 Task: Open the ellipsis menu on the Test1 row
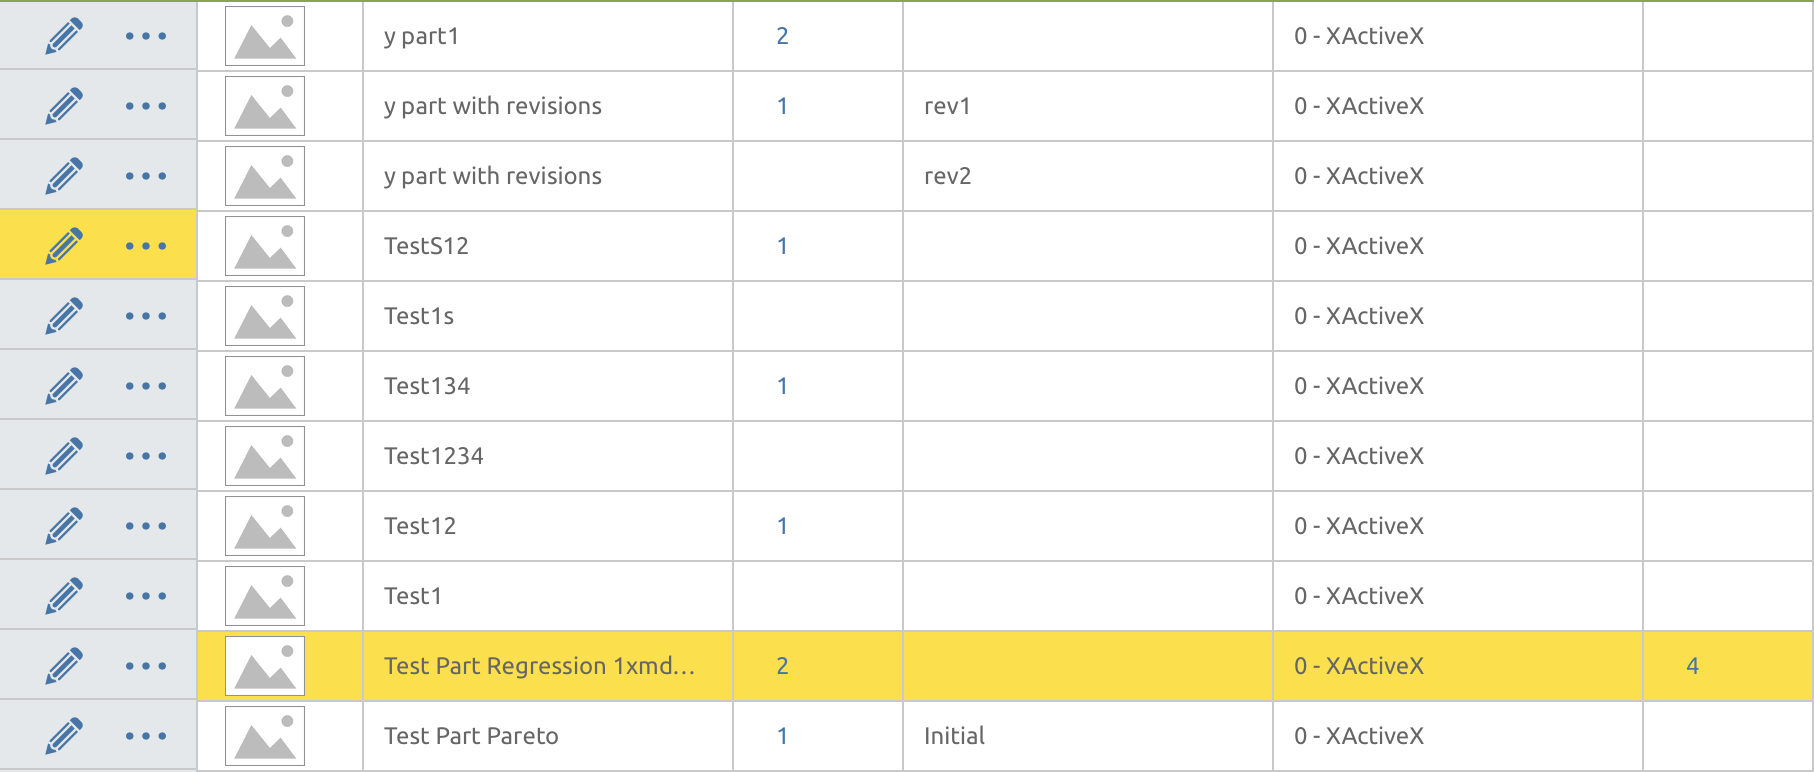146,596
